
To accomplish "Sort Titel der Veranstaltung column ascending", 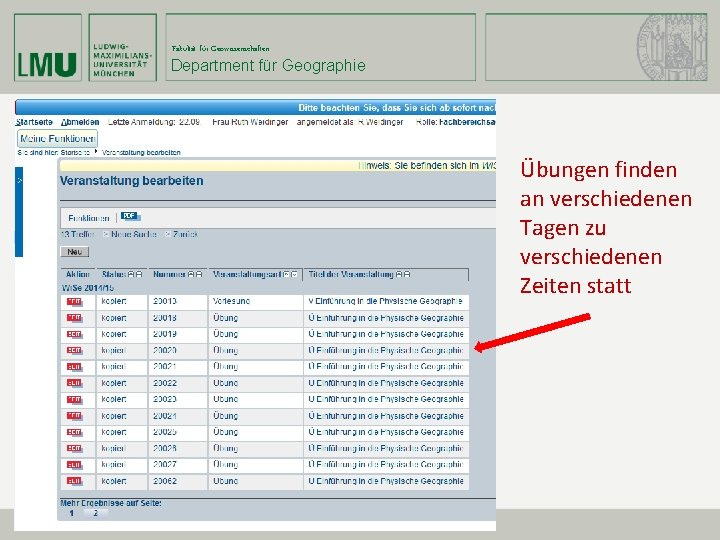I will (399, 274).
